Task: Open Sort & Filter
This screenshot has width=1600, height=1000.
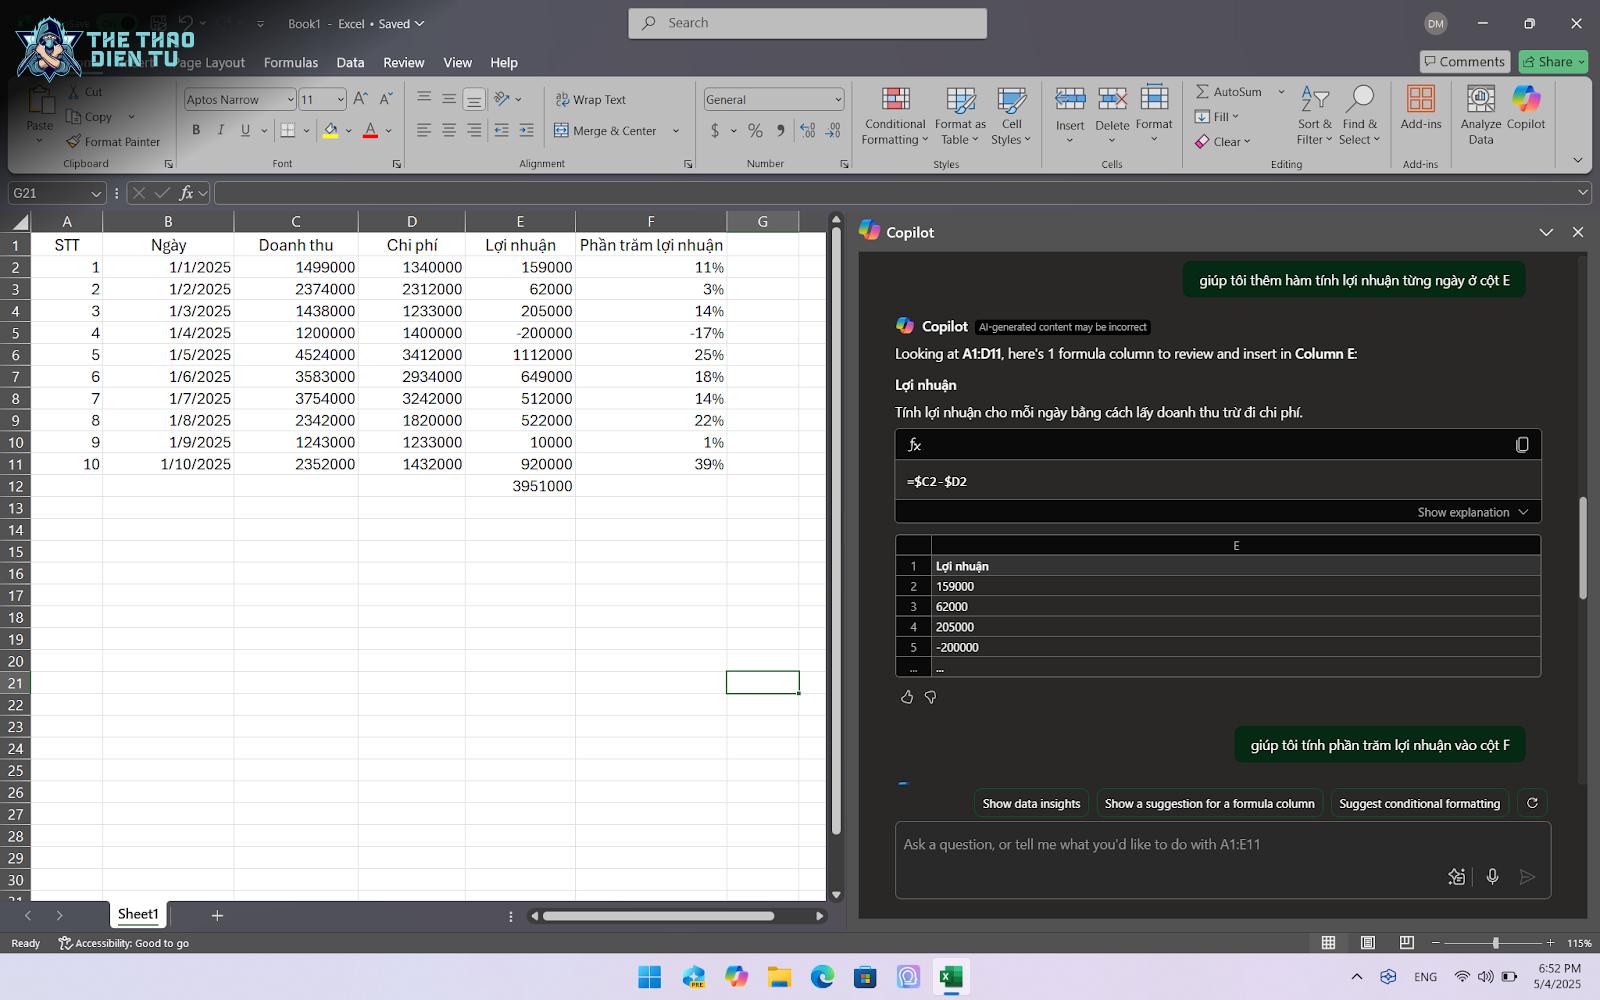Action: pos(1315,116)
